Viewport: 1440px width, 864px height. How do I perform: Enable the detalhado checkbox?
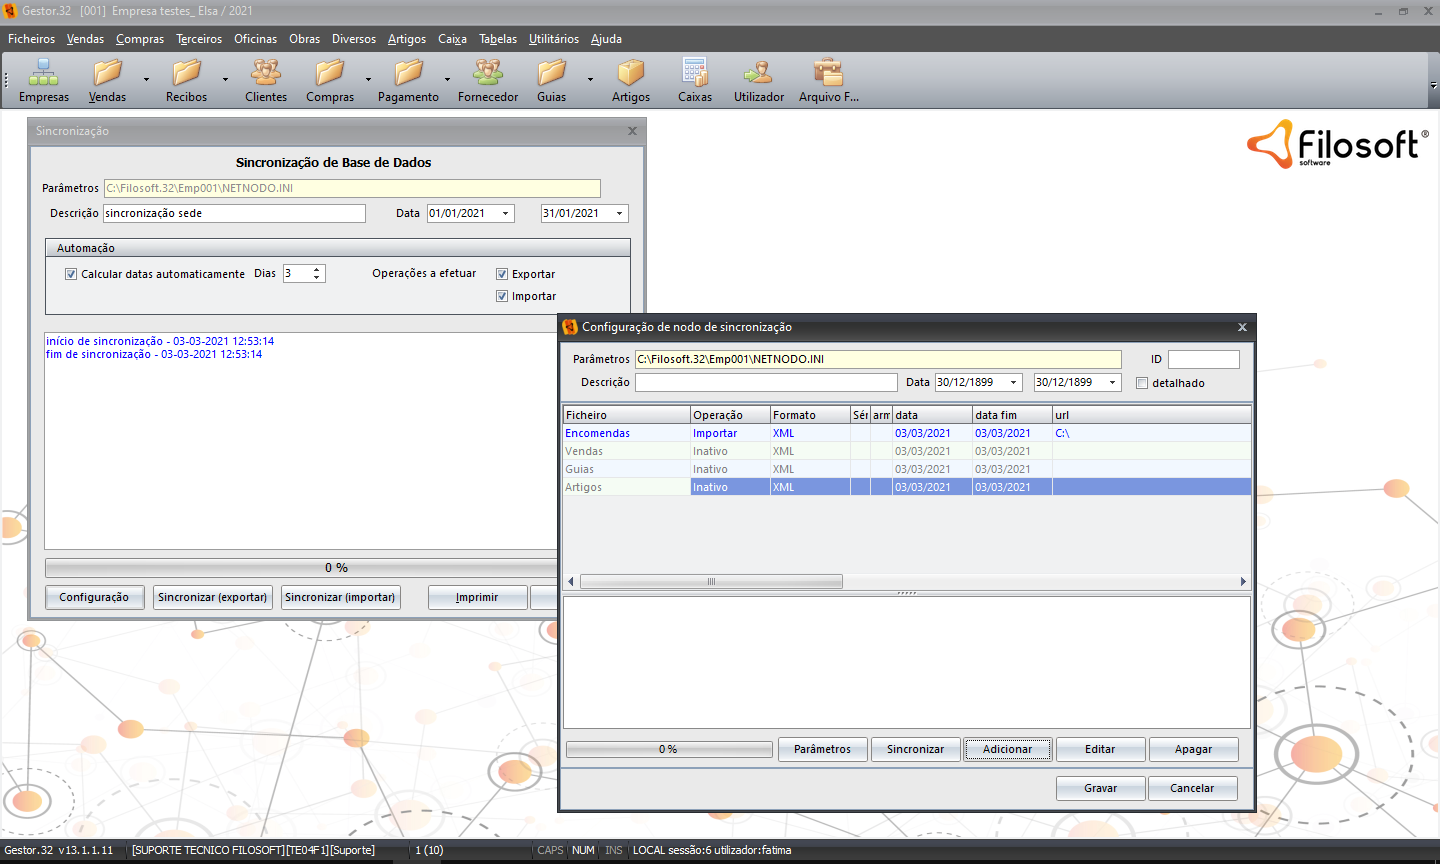(1142, 383)
